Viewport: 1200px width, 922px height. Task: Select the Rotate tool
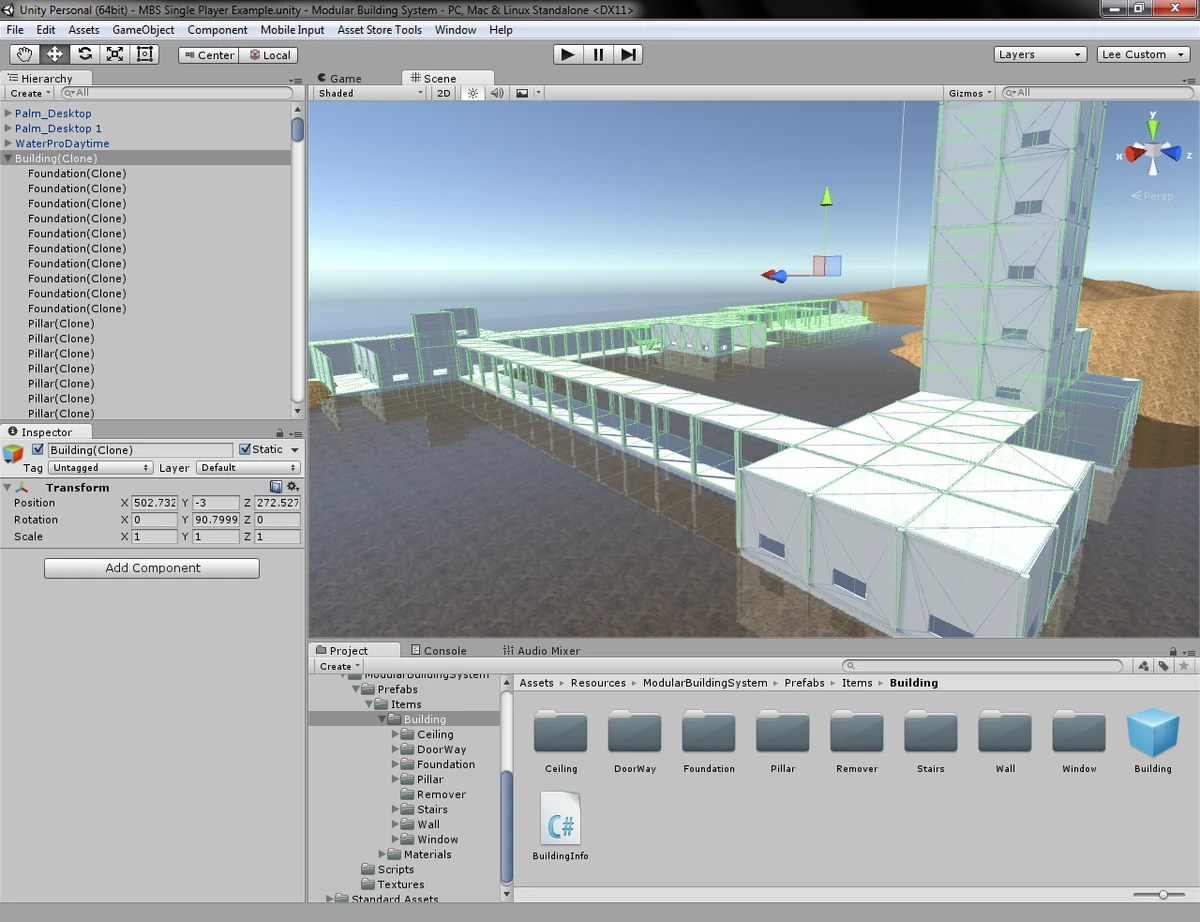(x=84, y=55)
